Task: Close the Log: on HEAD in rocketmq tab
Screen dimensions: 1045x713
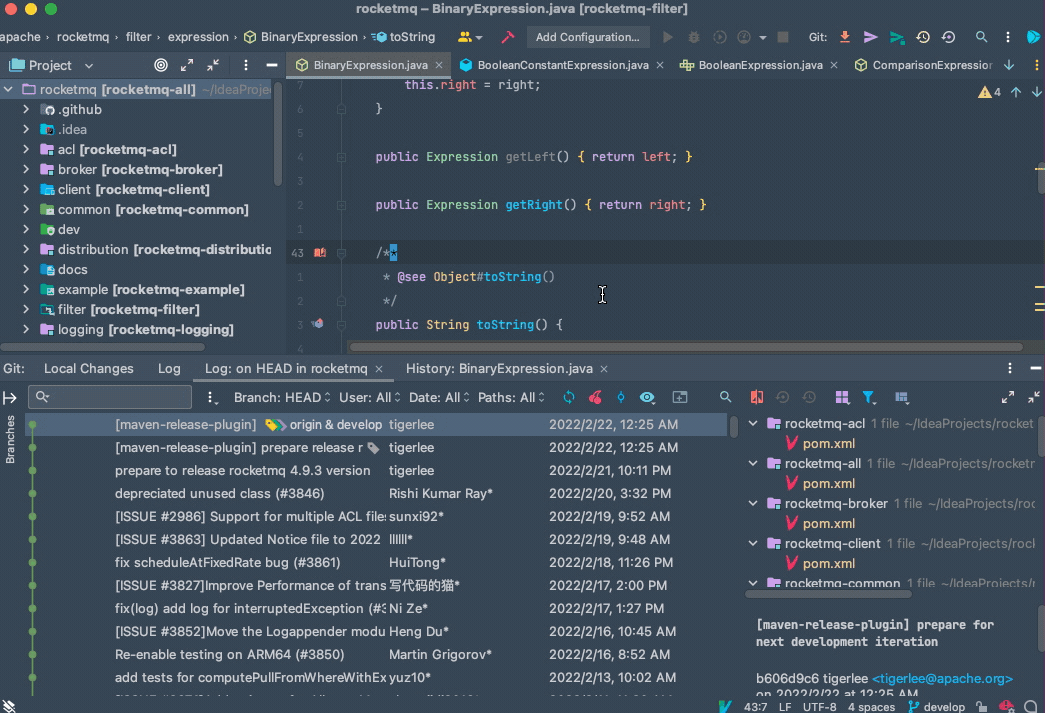Action: [x=379, y=369]
